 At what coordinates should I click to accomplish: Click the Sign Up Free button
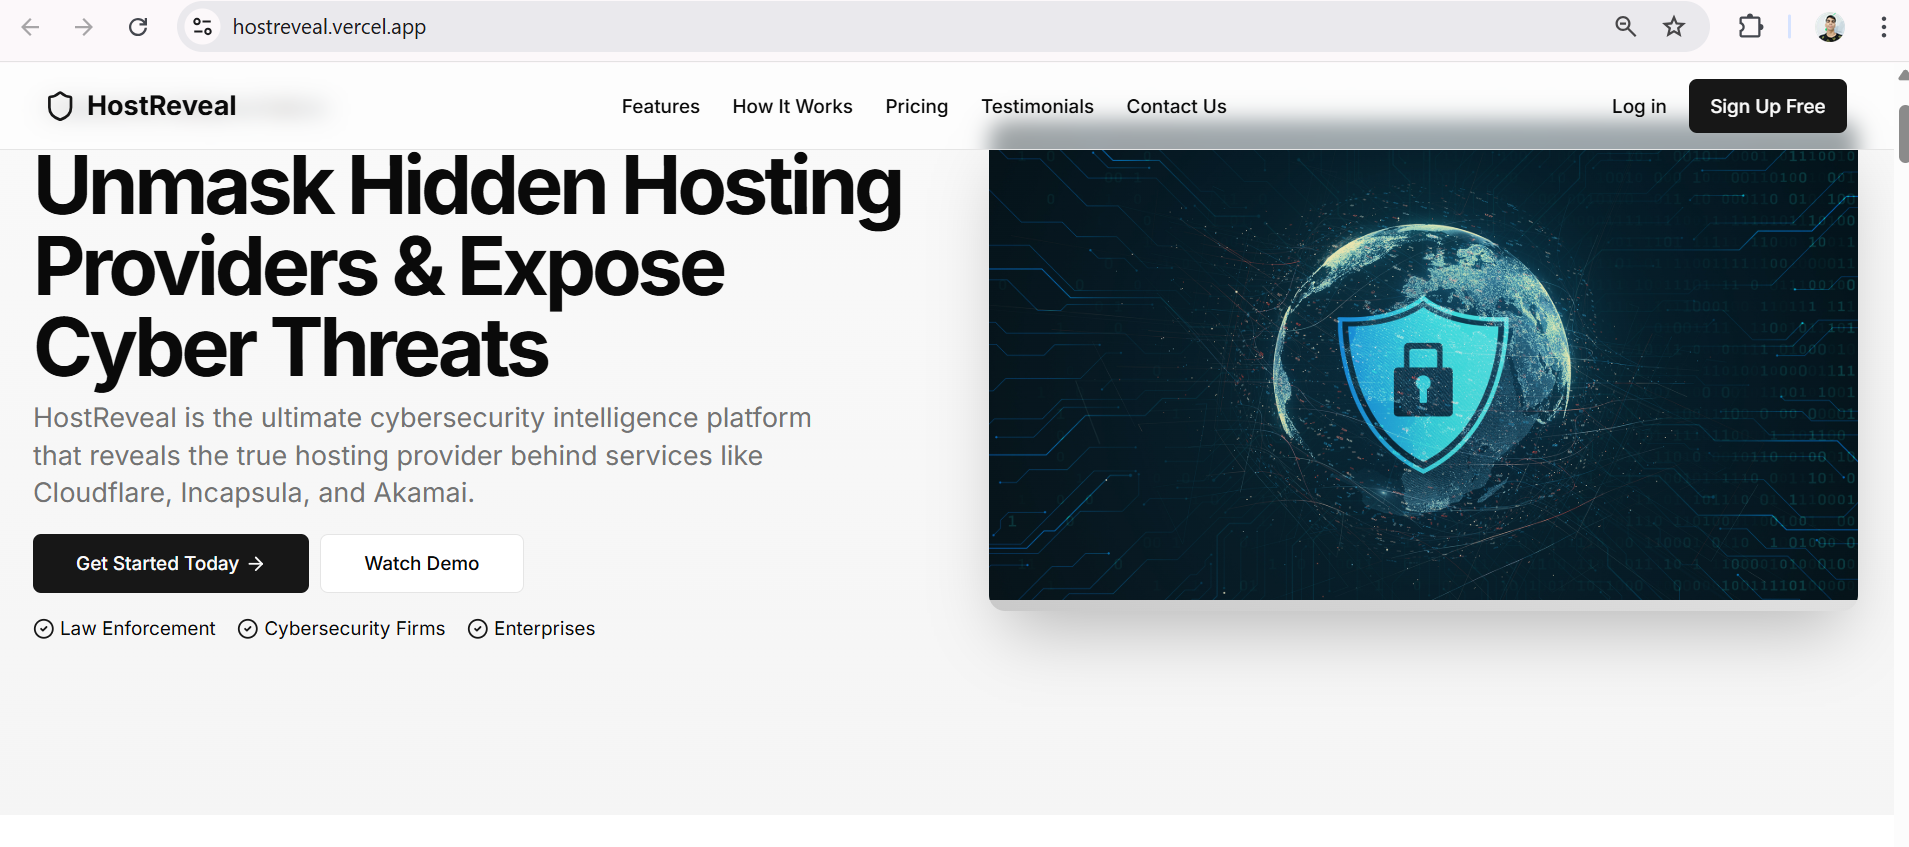click(x=1767, y=106)
